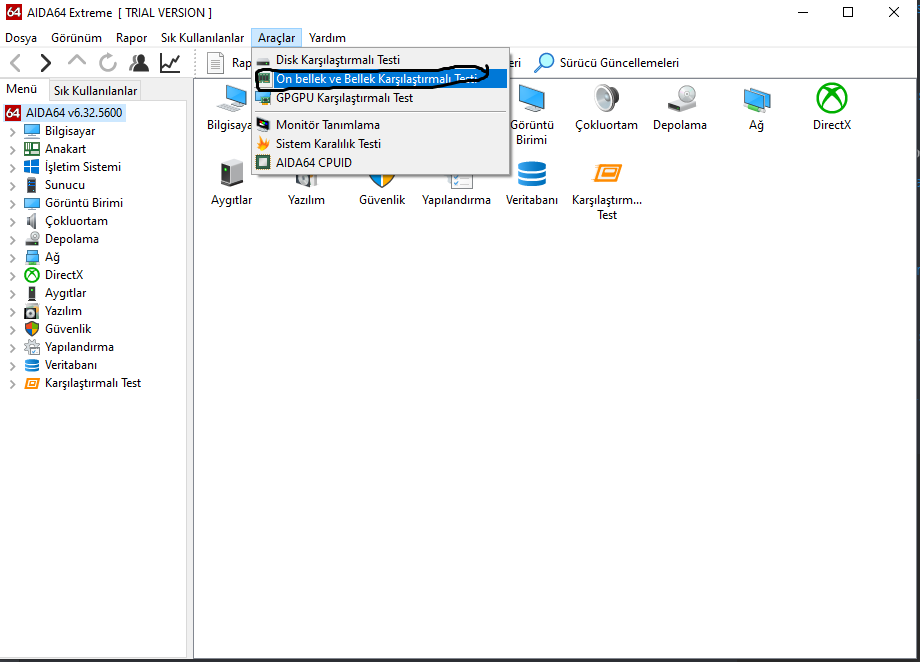Go back with the left arrow toolbar icon
The height and width of the screenshot is (662, 920).
[16, 63]
